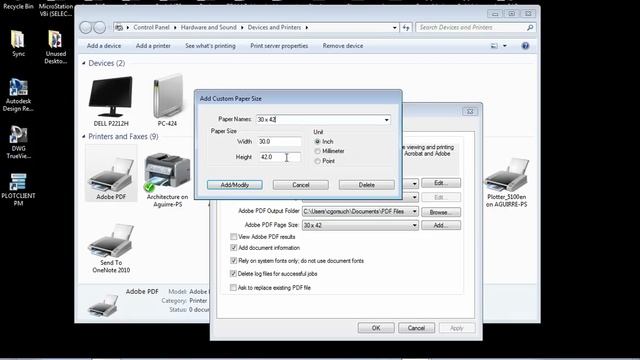Go to Control Panel breadcrumb
The height and width of the screenshot is (360, 640).
(151, 27)
